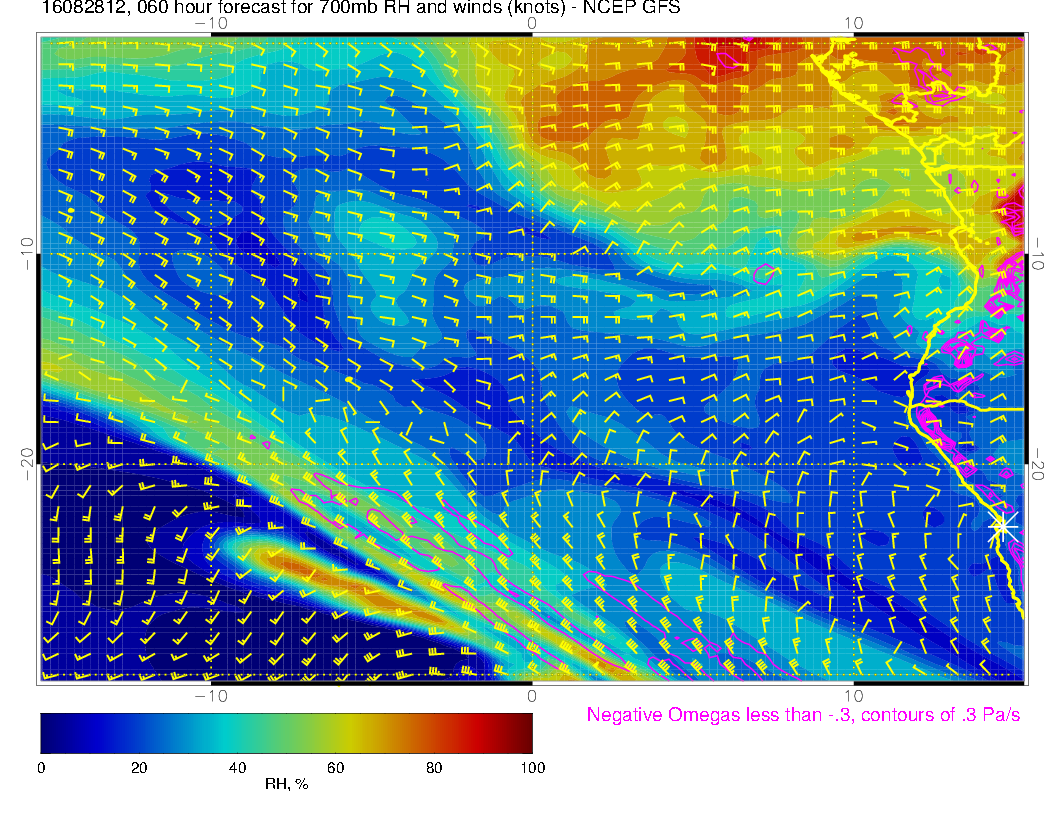Click the '-20' latitude label on left axis

(x=27, y=464)
